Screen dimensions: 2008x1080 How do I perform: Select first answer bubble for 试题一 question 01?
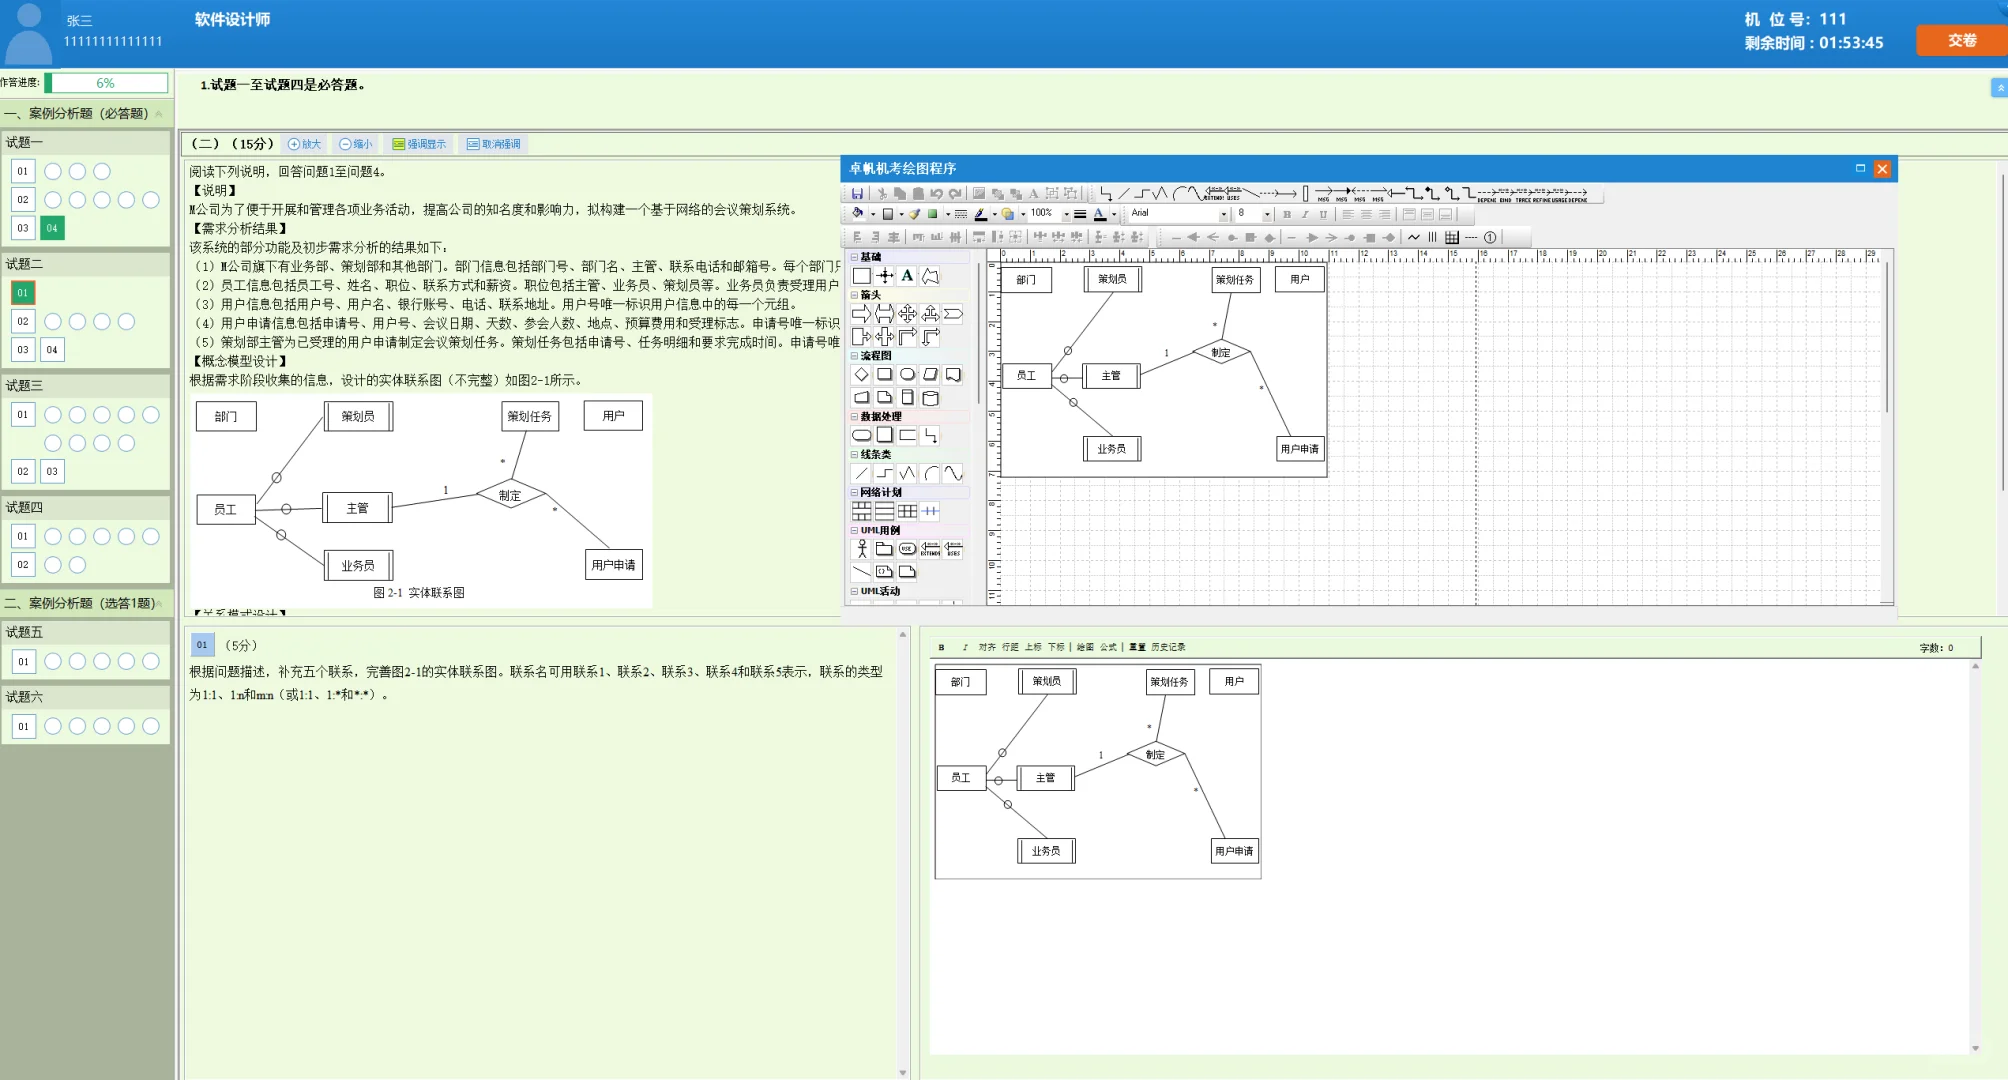(x=53, y=171)
